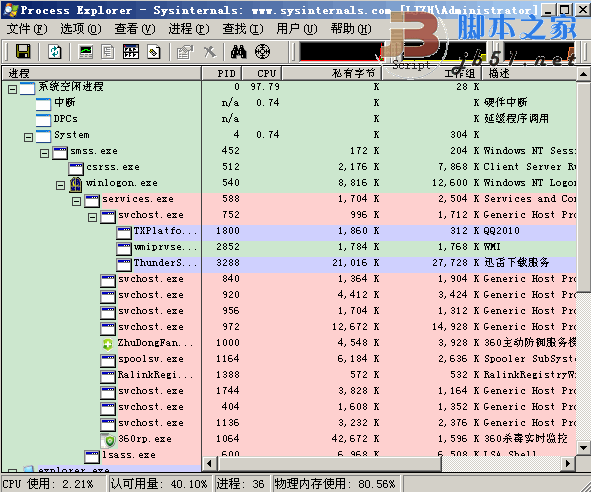Open the 用户(U) menu
The image size is (591, 492).
click(x=297, y=29)
